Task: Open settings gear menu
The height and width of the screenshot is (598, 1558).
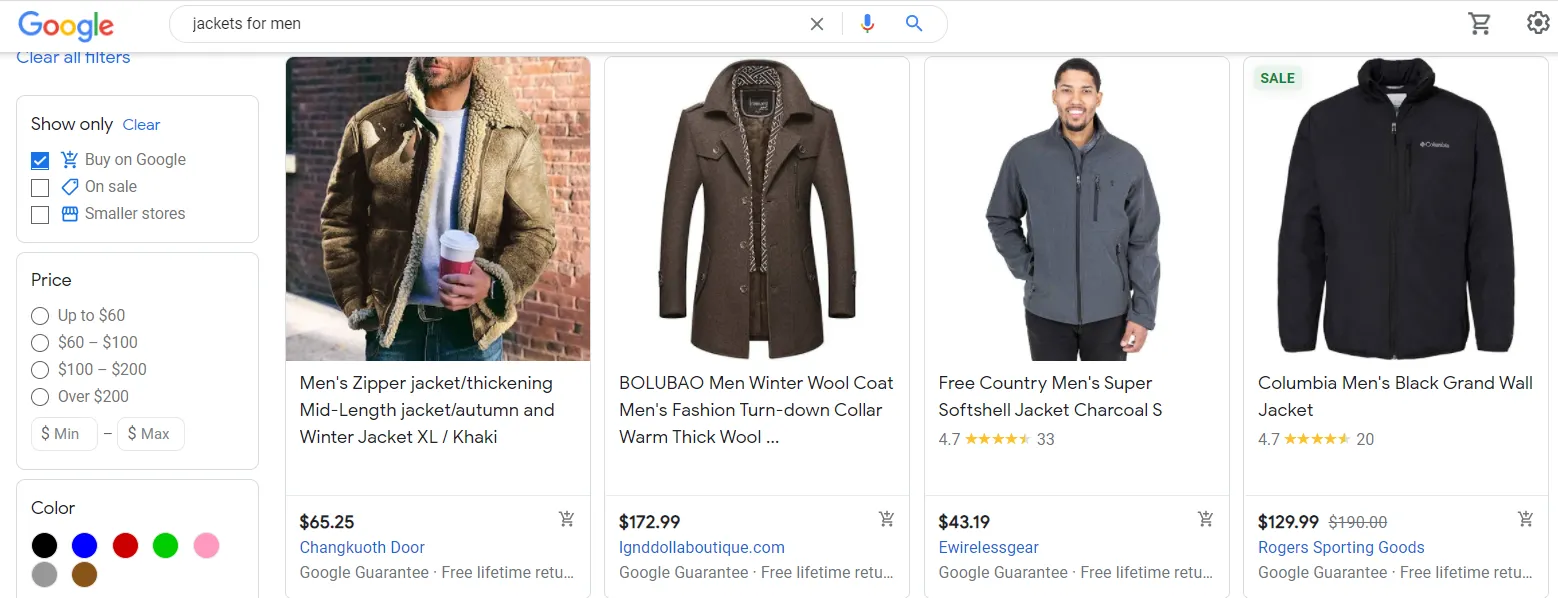Action: click(1537, 23)
